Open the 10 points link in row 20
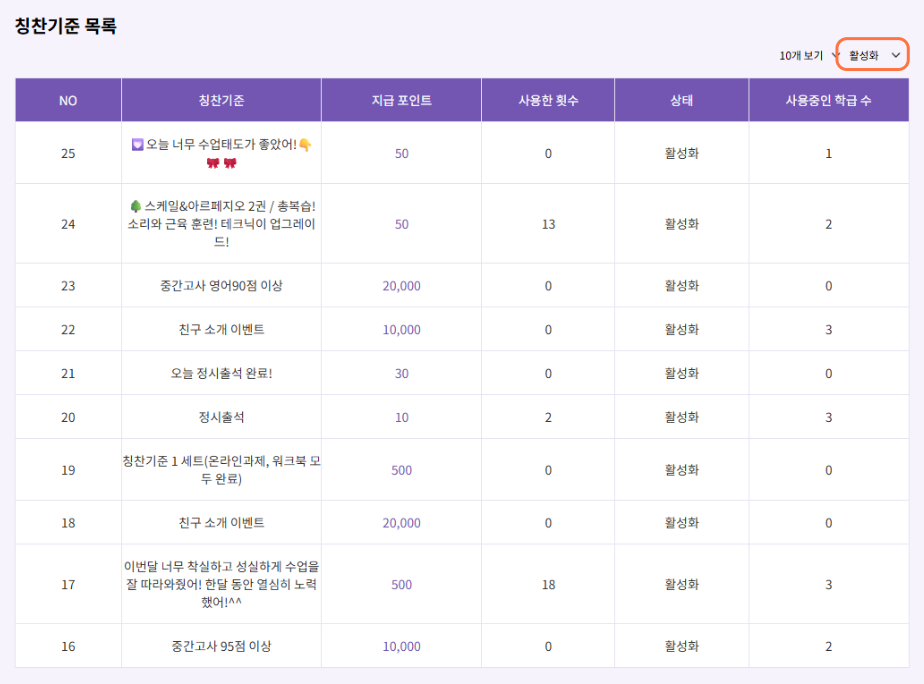 pos(401,417)
